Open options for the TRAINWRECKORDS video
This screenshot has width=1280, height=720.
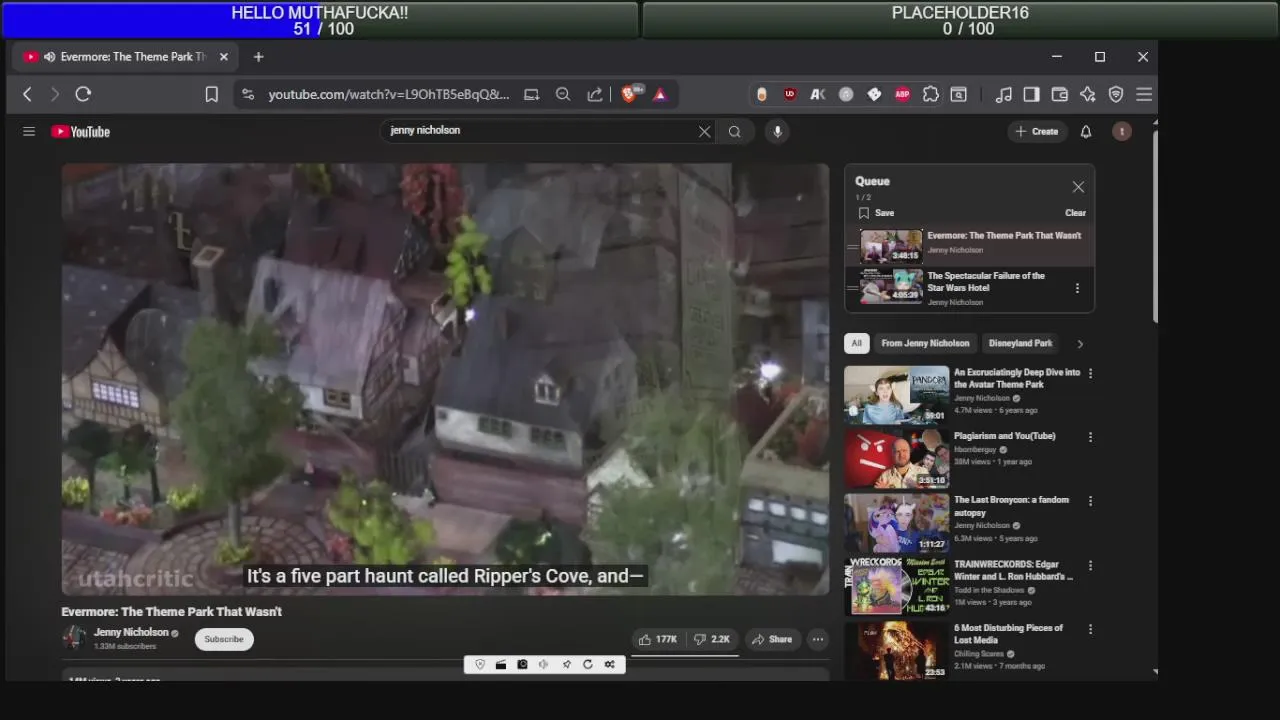tap(1090, 565)
